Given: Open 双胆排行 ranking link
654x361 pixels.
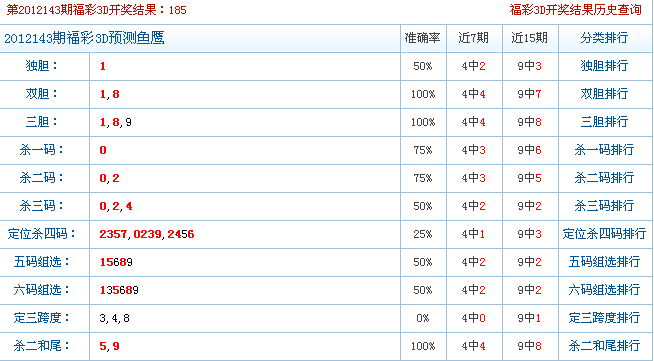Looking at the screenshot, I should [x=604, y=94].
